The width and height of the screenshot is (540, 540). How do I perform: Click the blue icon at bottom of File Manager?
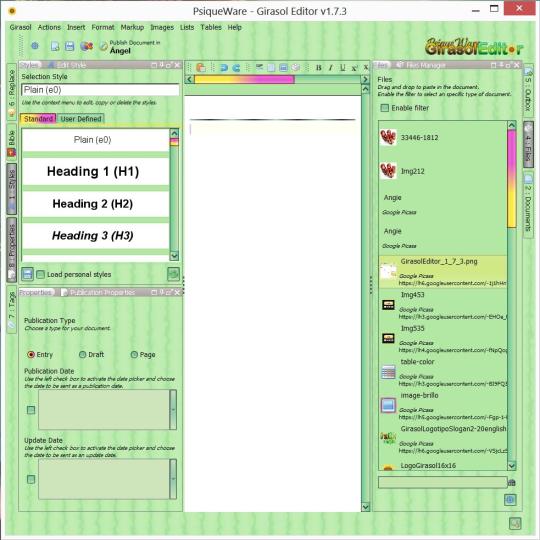pyautogui.click(x=510, y=499)
